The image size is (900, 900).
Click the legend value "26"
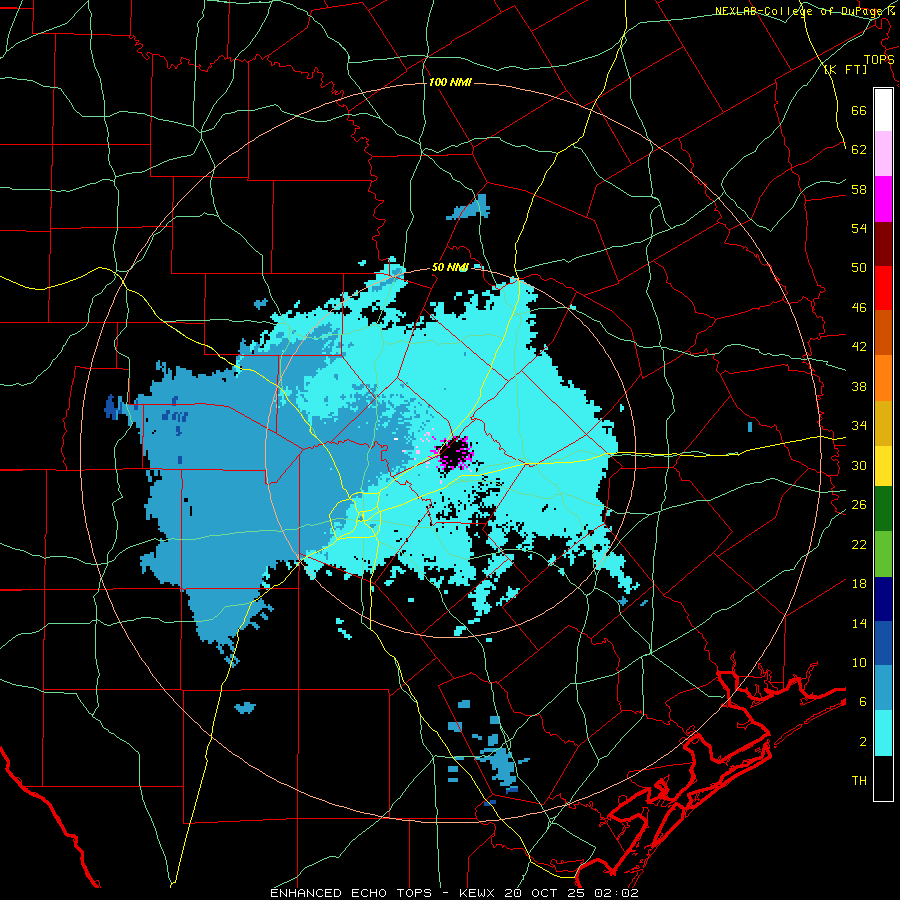point(859,505)
